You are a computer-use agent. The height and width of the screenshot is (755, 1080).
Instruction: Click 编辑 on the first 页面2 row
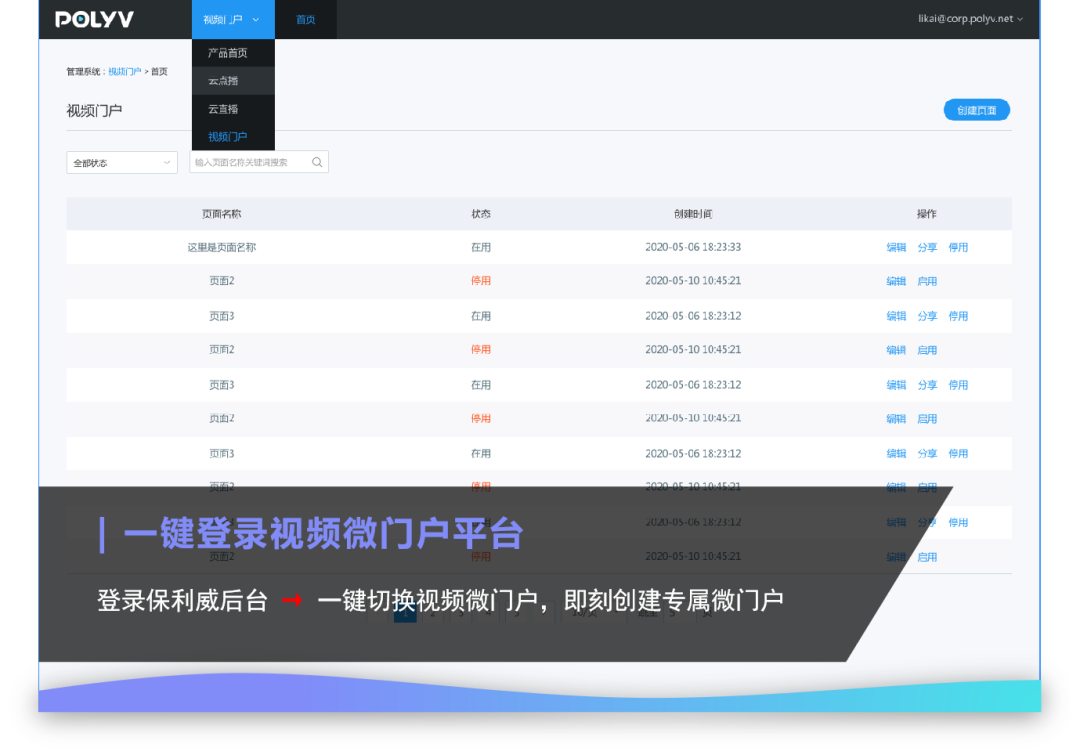point(896,281)
